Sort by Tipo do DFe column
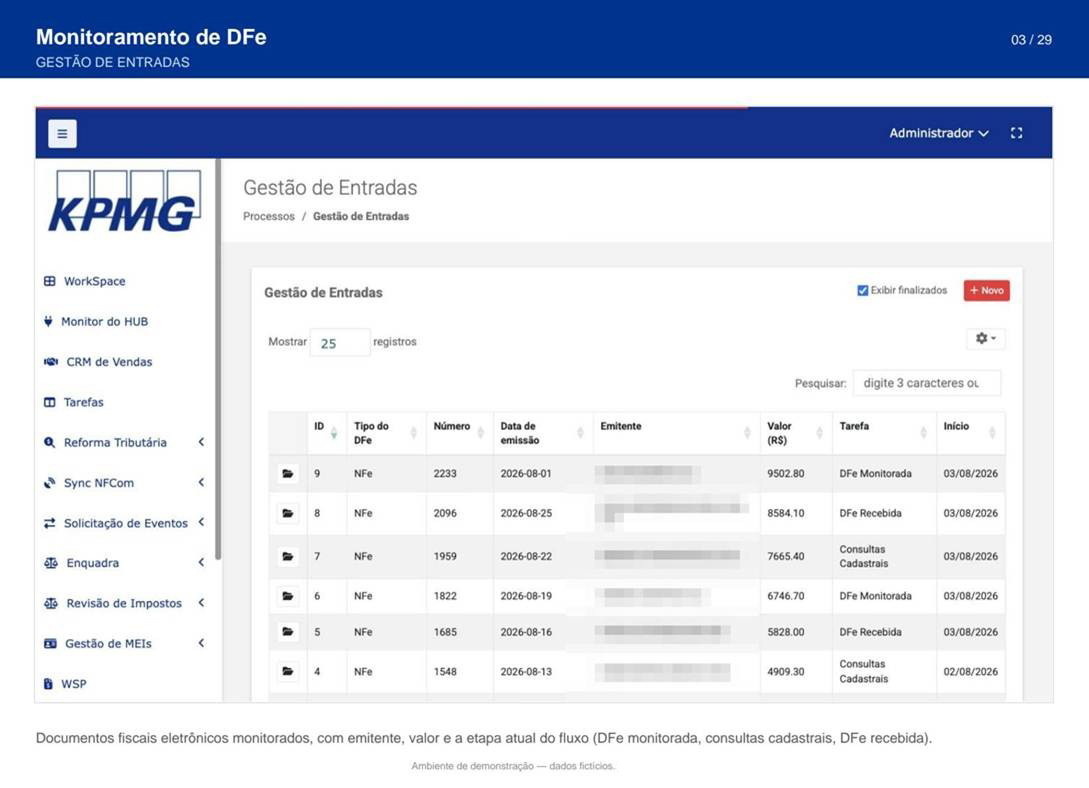Screen dimensions: 1089x788 pos(386,433)
